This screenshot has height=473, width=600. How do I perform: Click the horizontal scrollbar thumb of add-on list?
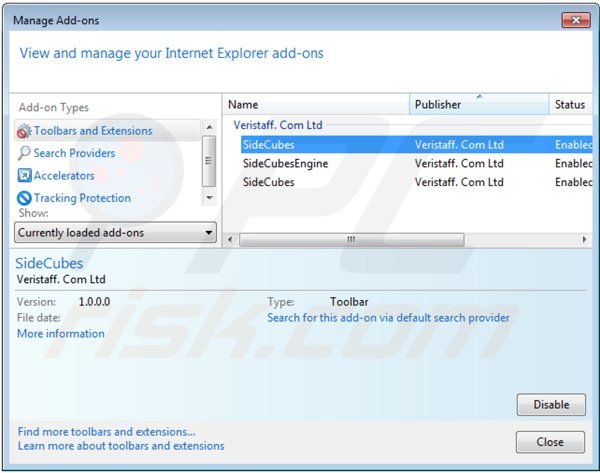pos(351,240)
